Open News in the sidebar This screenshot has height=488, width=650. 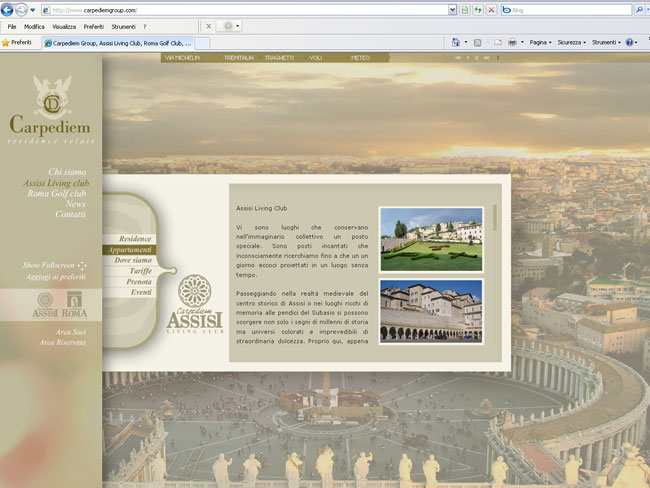point(75,204)
